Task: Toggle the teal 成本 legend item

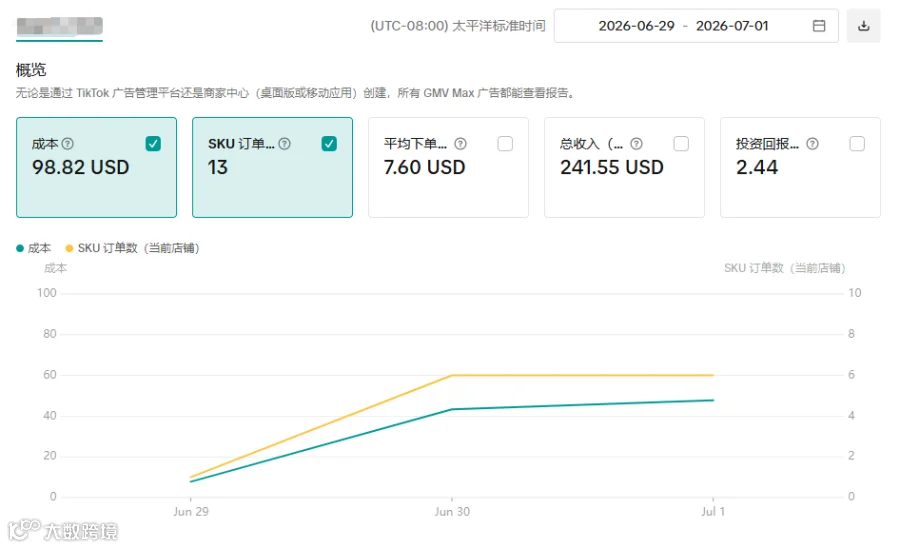Action: pos(34,248)
